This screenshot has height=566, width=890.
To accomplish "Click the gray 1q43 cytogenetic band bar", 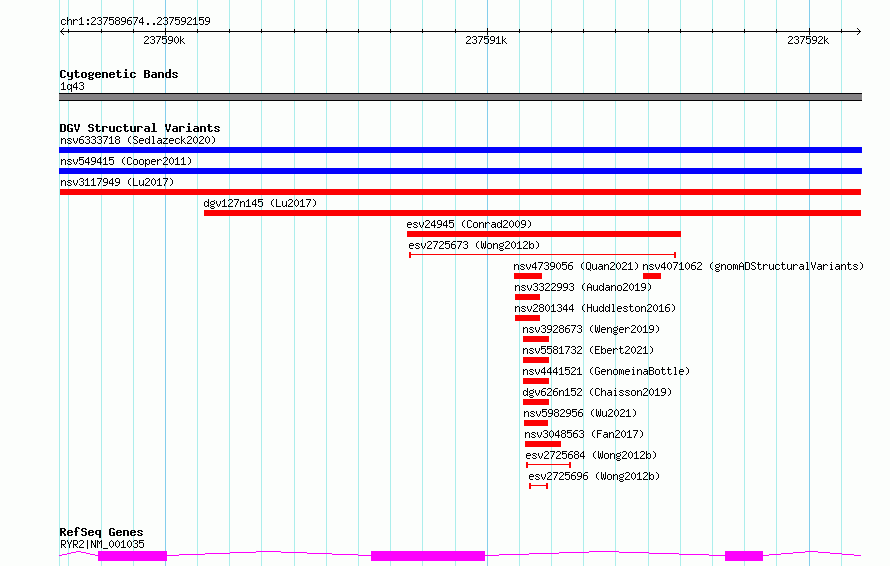I will coord(460,97).
